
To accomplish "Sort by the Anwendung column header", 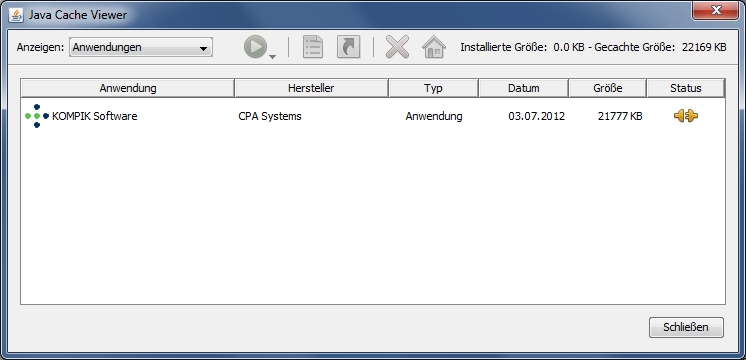I will tap(128, 88).
